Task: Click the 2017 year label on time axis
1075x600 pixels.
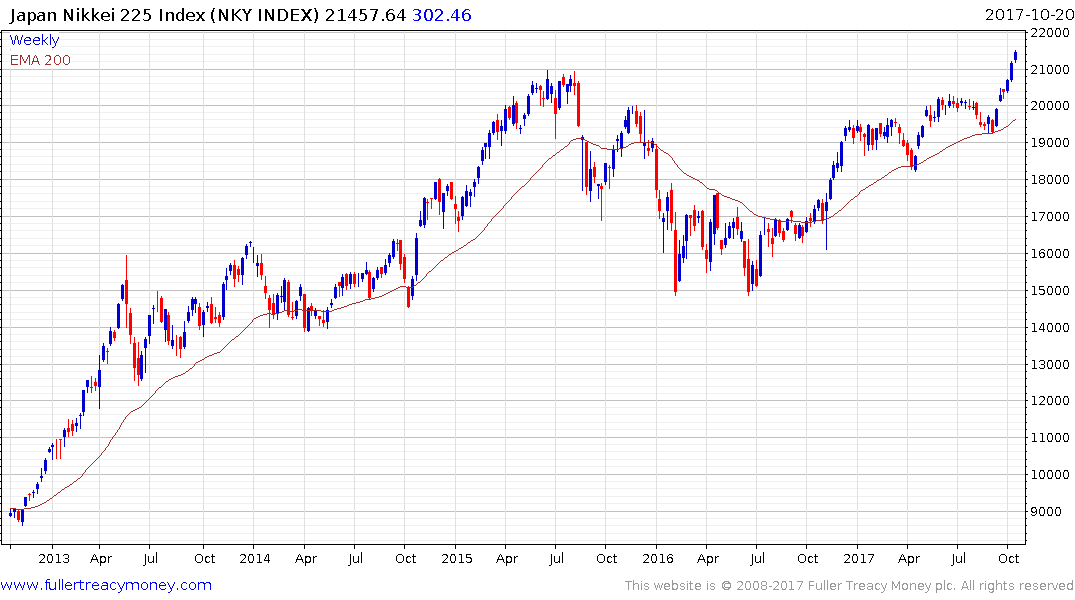Action: pyautogui.click(x=859, y=558)
